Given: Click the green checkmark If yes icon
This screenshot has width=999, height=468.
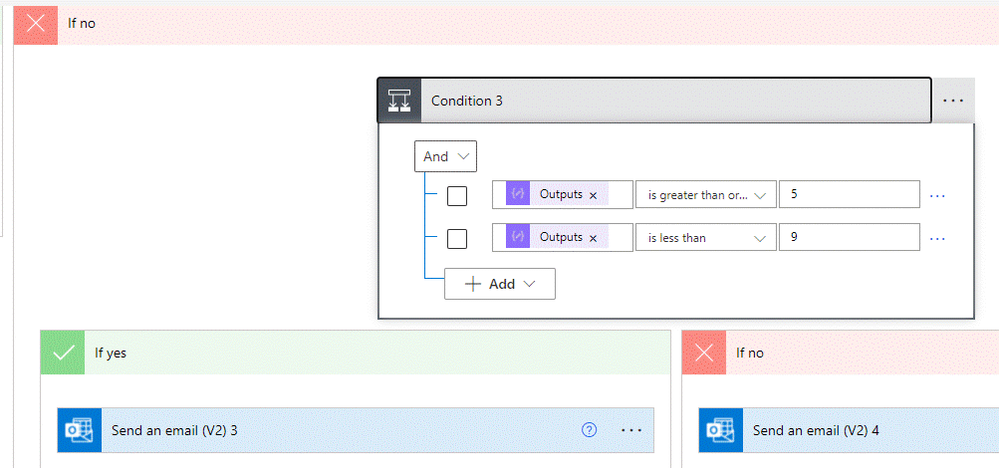Looking at the screenshot, I should (62, 353).
